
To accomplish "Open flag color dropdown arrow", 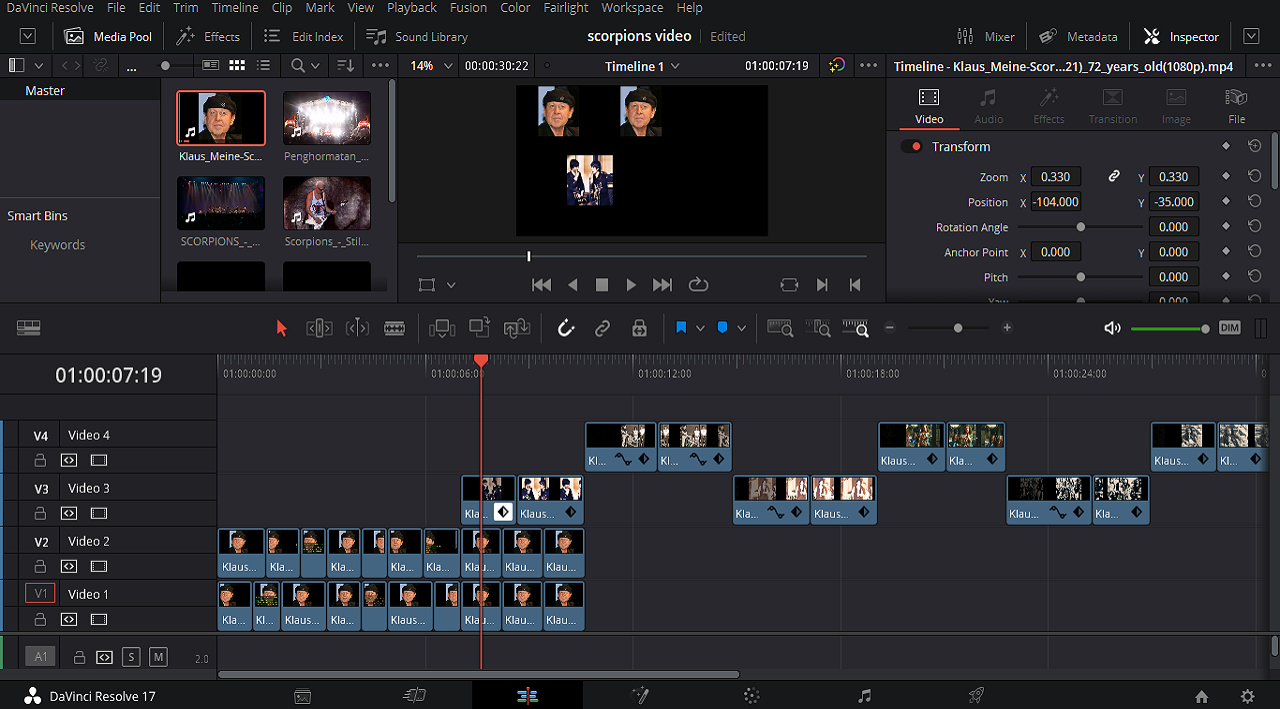I will [x=700, y=328].
